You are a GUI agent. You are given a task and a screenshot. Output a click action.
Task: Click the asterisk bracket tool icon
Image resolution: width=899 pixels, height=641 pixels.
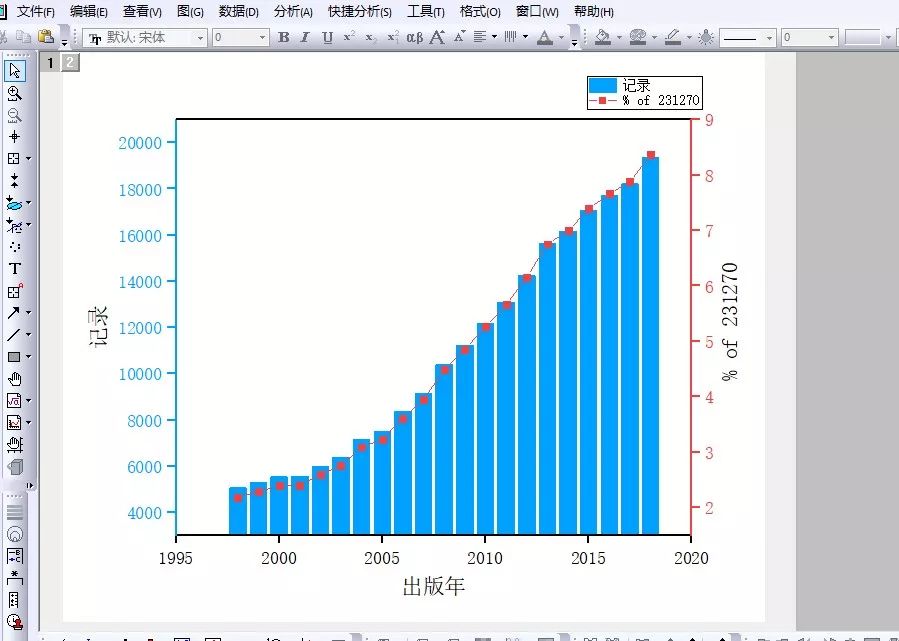14,578
